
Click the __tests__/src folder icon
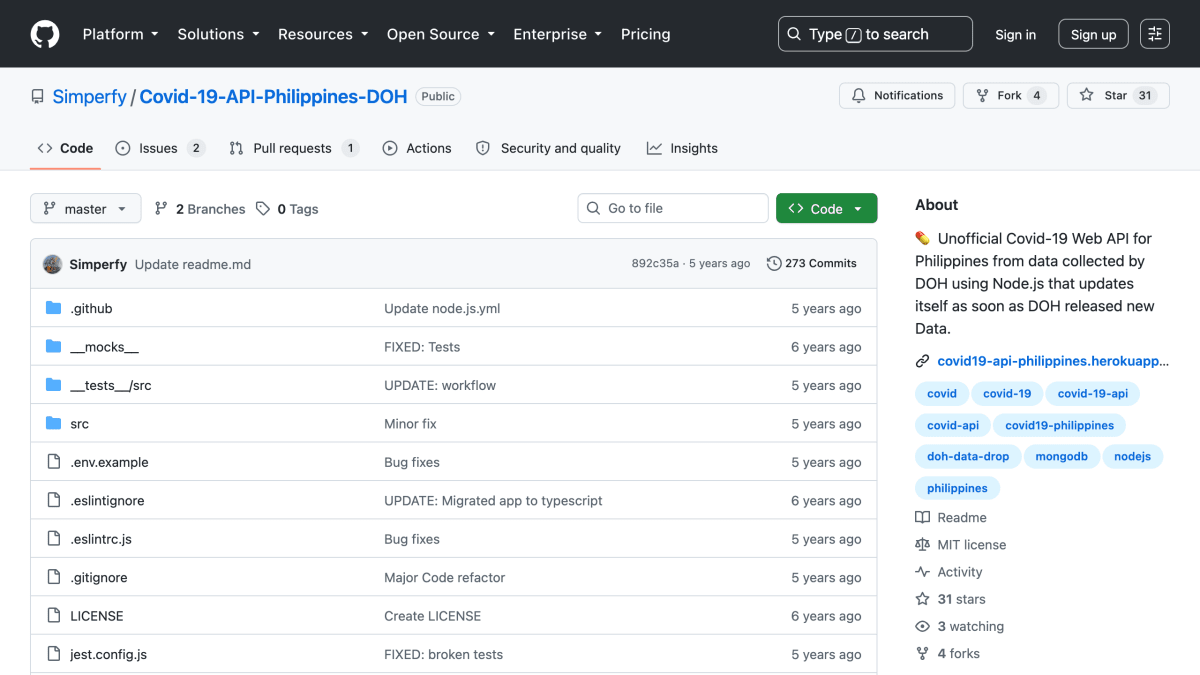click(x=54, y=385)
